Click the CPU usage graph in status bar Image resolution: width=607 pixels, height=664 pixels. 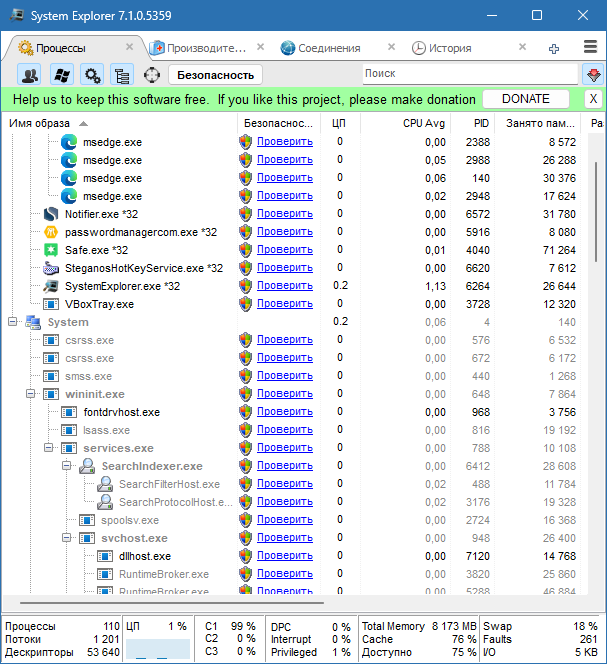(x=158, y=649)
